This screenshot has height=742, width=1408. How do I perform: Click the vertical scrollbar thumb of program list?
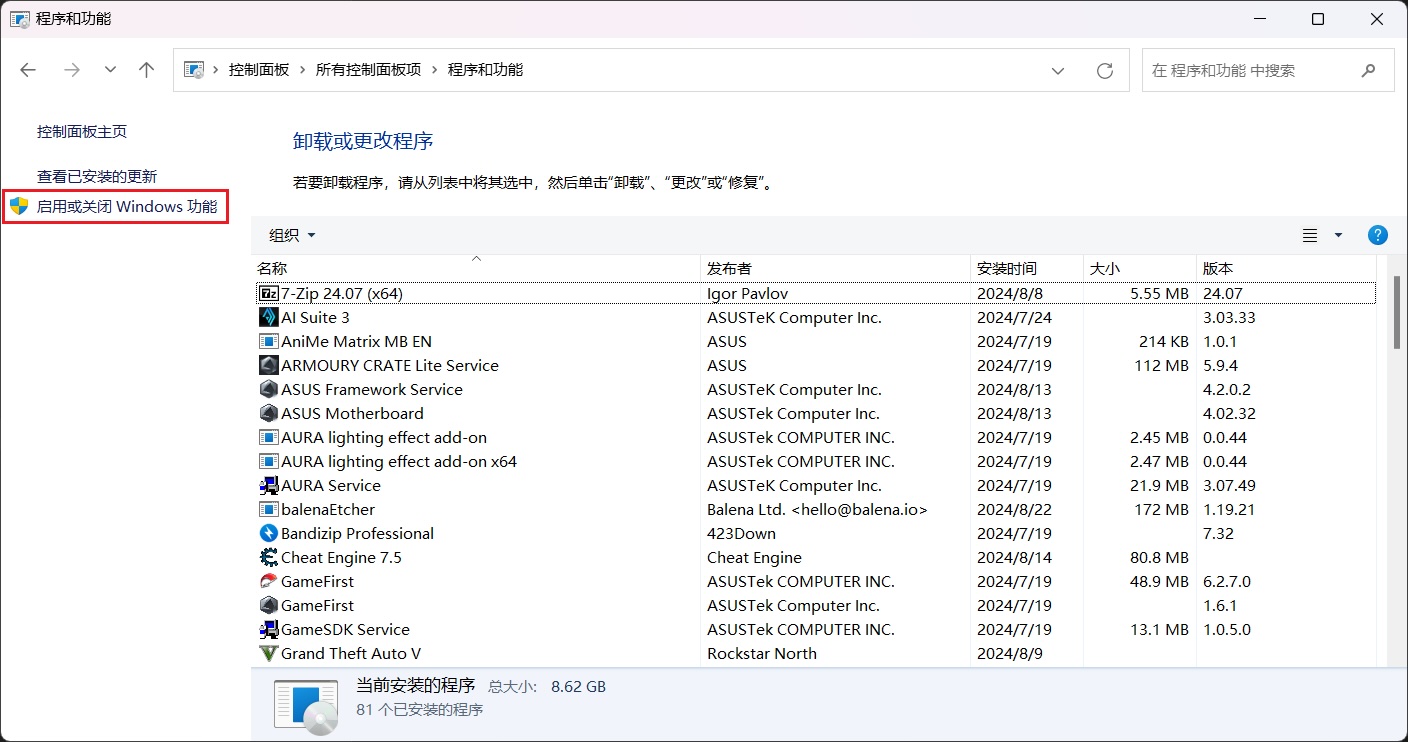[1397, 312]
